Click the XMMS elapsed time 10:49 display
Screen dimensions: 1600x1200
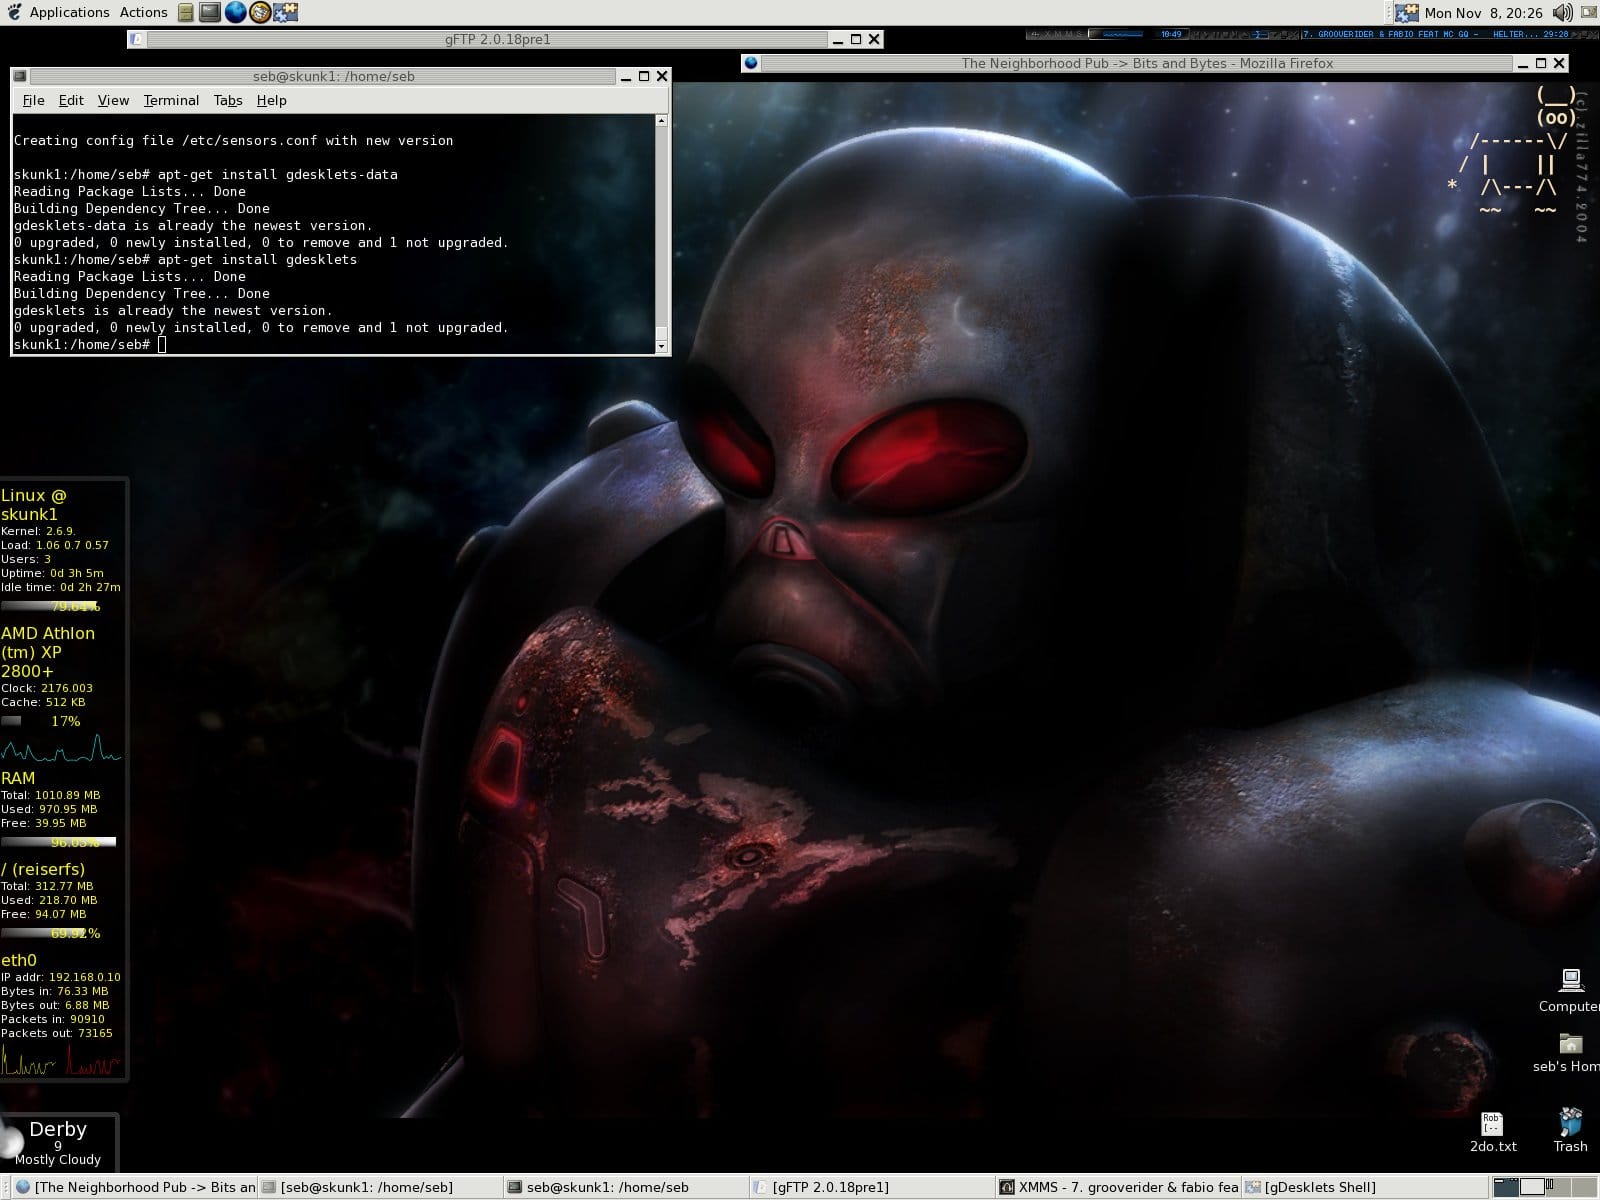coord(1171,34)
